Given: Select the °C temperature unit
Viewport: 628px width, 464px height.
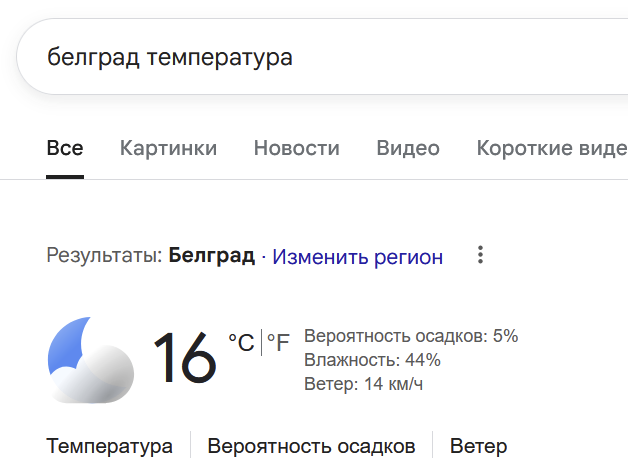Looking at the screenshot, I should (241, 343).
